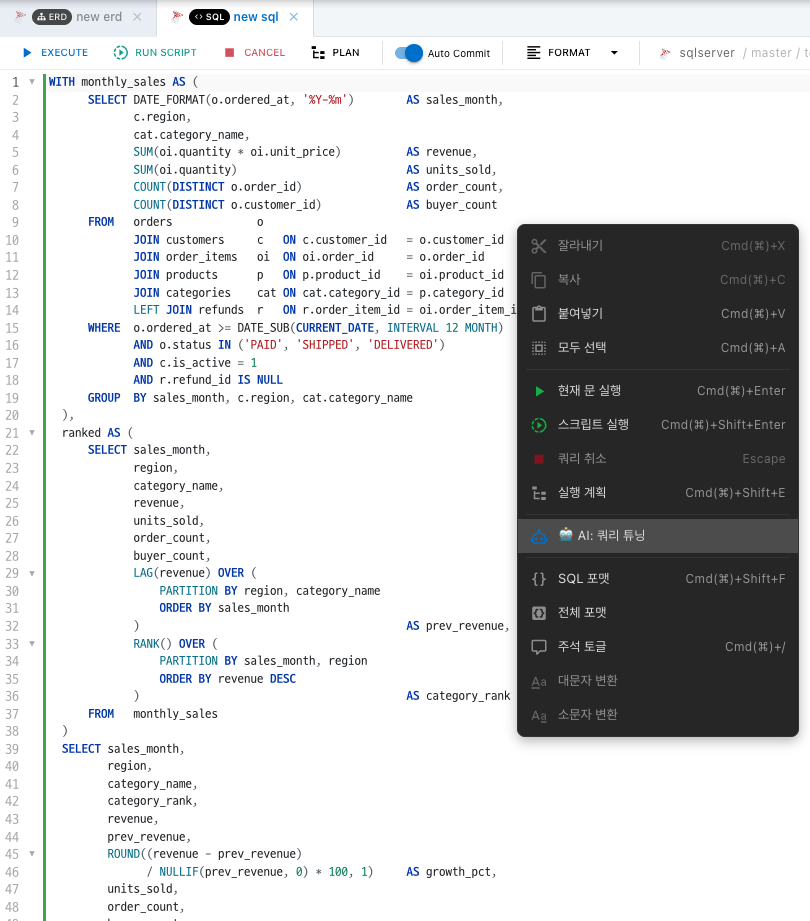
Task: Switch to the new erd tab
Action: tap(78, 17)
